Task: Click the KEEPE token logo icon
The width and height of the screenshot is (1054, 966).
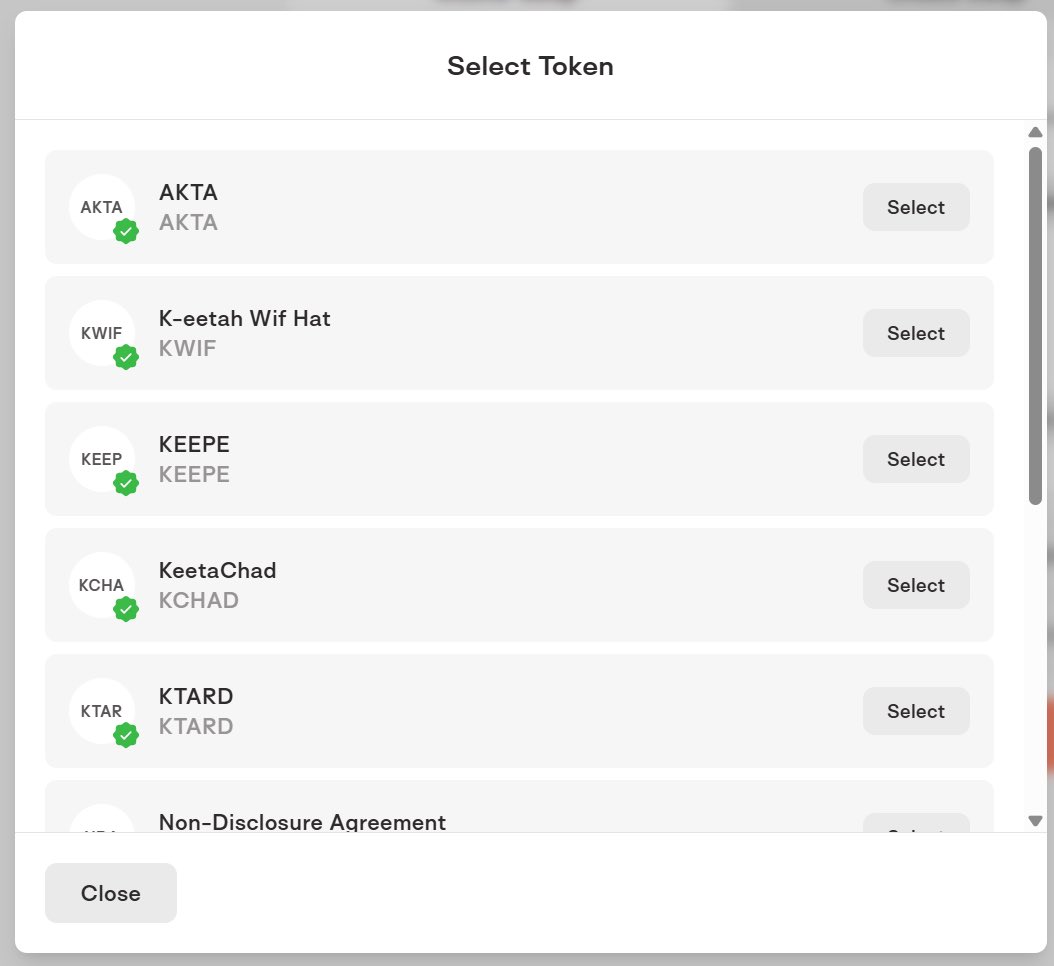Action: point(102,459)
